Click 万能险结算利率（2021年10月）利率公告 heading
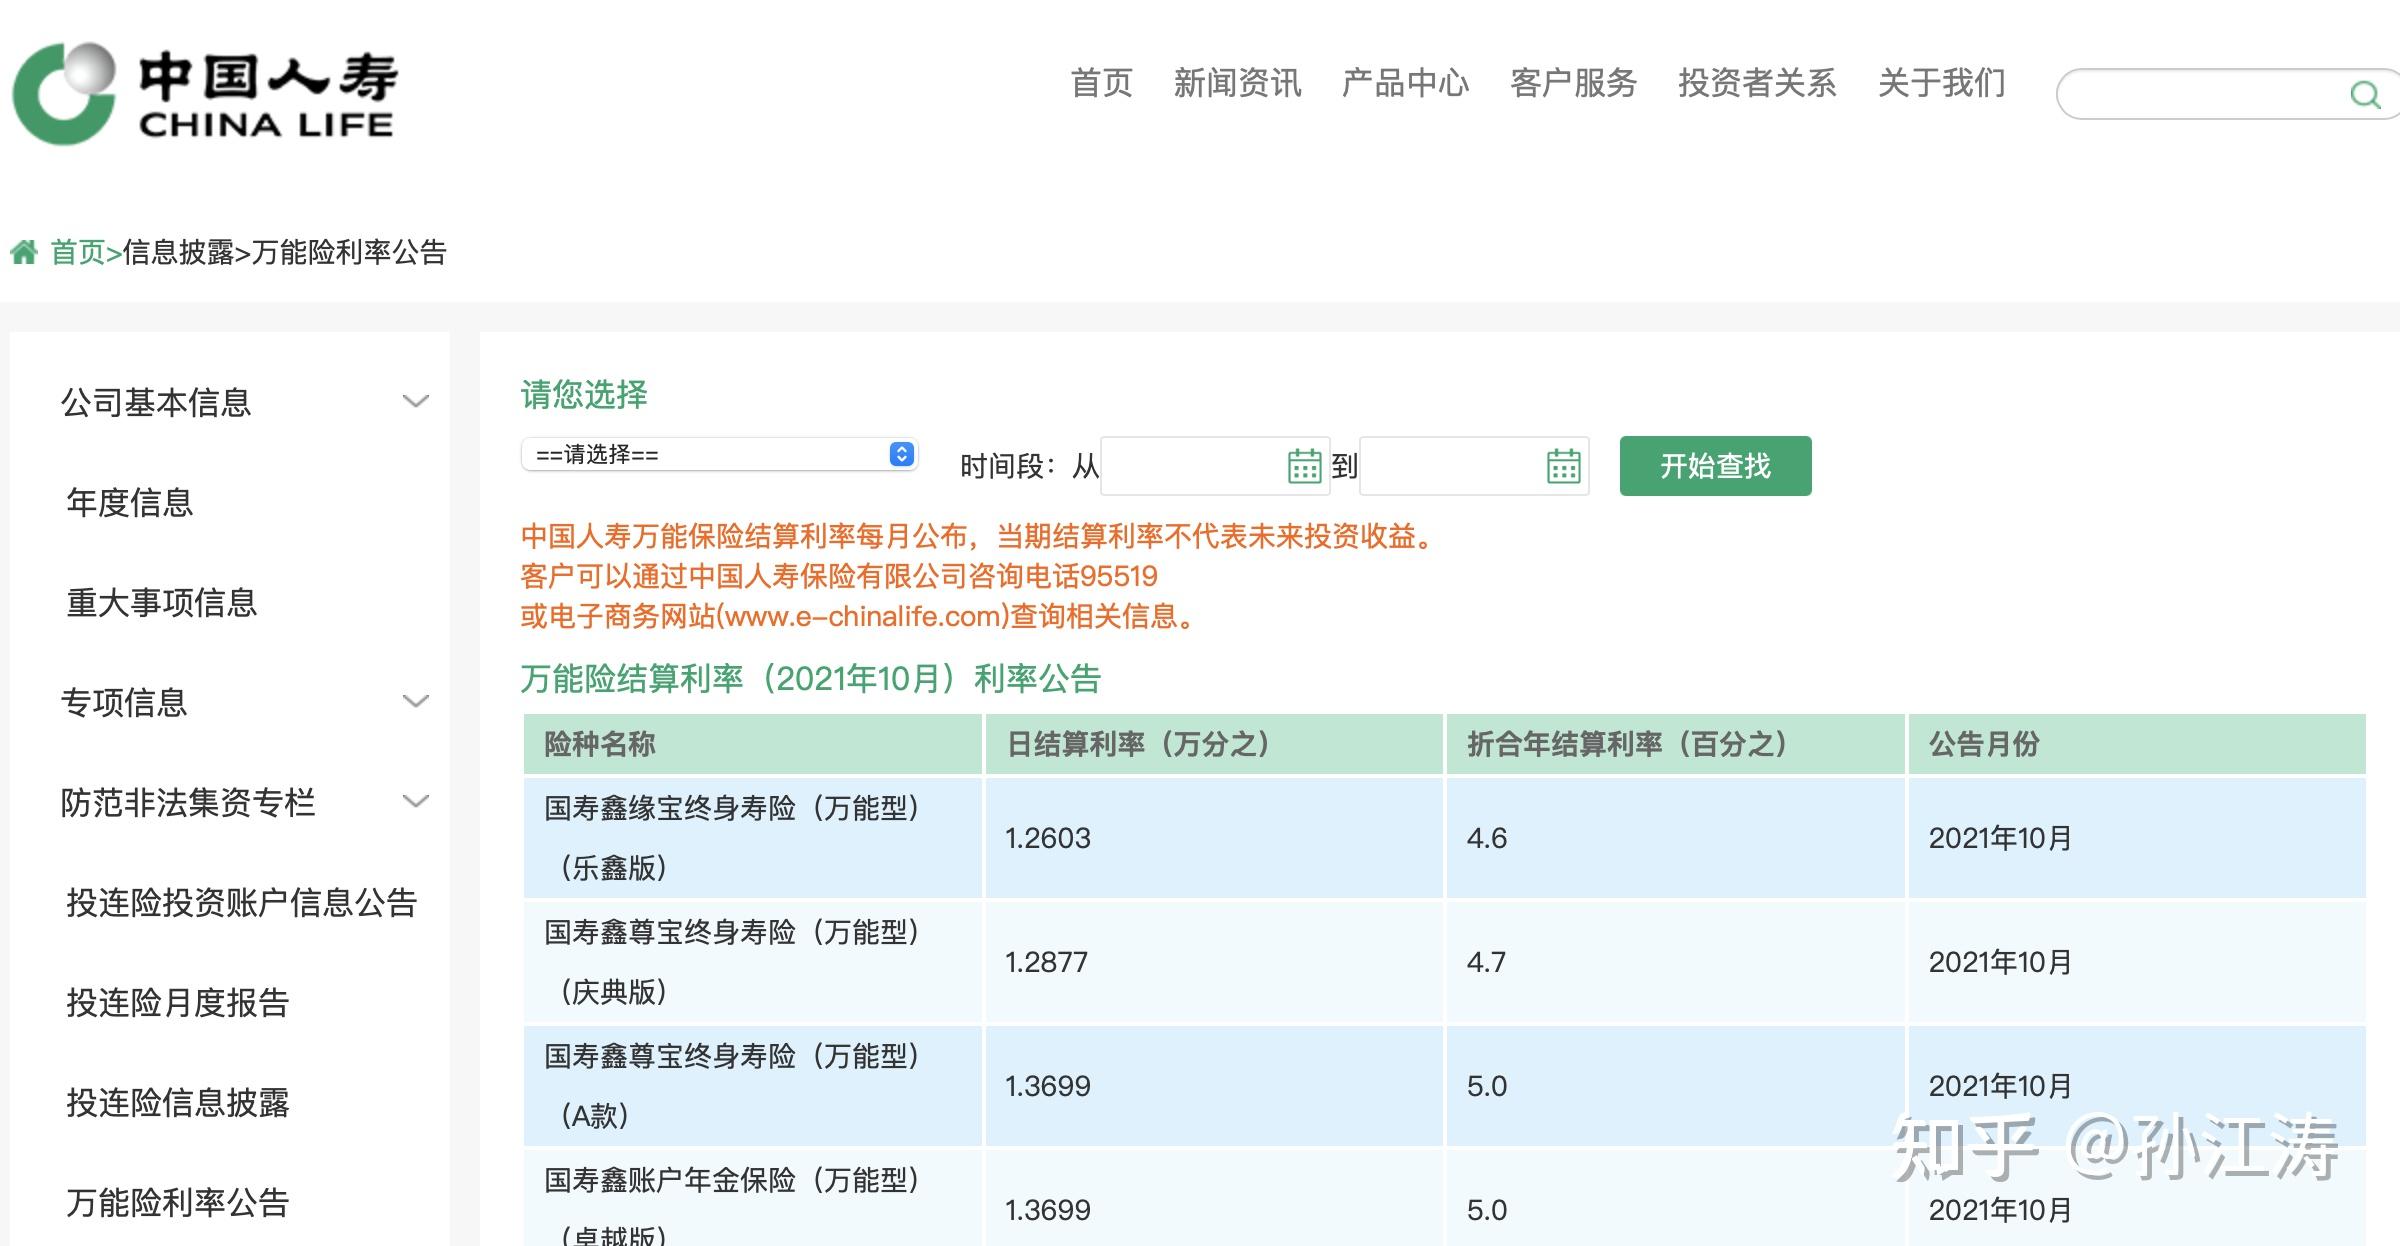This screenshot has height=1246, width=2400. click(x=811, y=679)
